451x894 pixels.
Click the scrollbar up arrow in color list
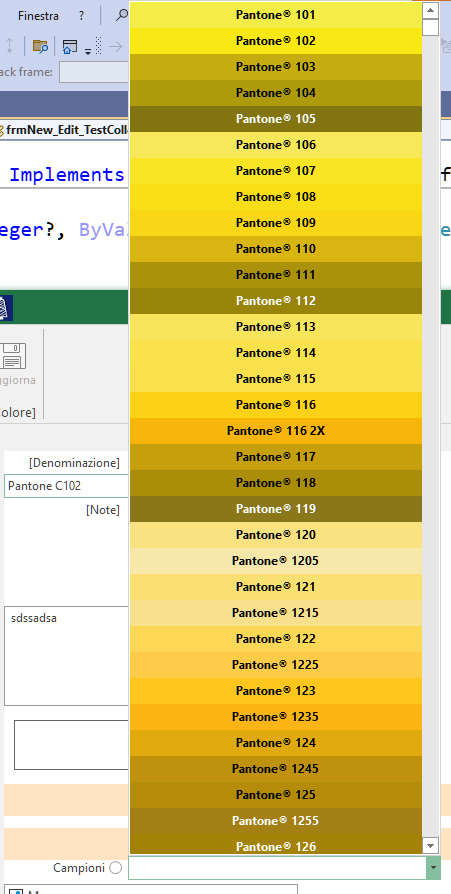430,10
